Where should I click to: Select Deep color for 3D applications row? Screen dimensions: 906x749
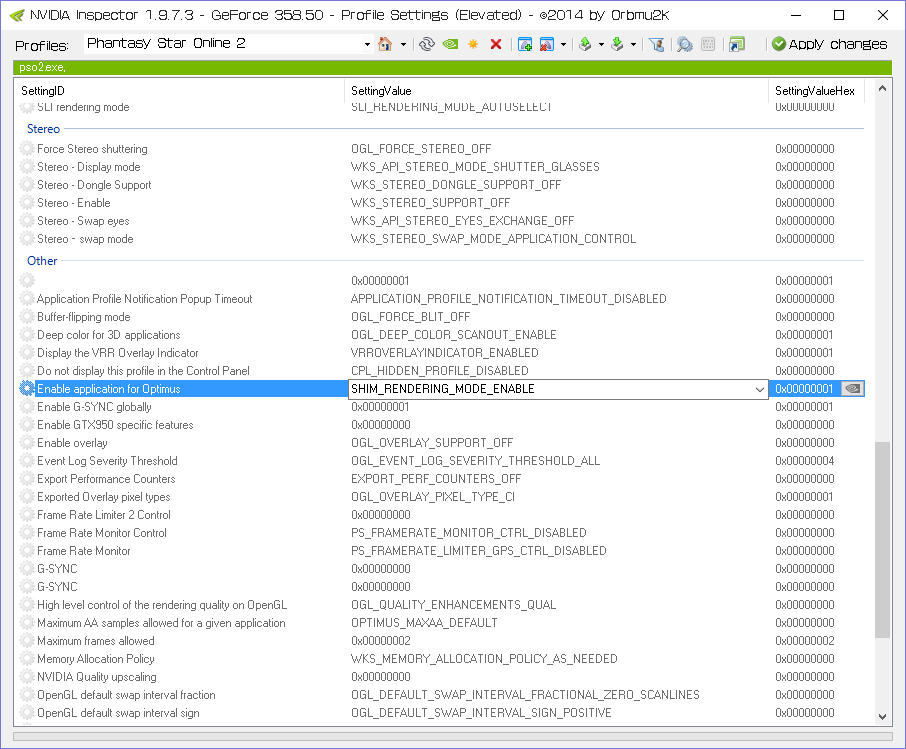tap(440, 335)
